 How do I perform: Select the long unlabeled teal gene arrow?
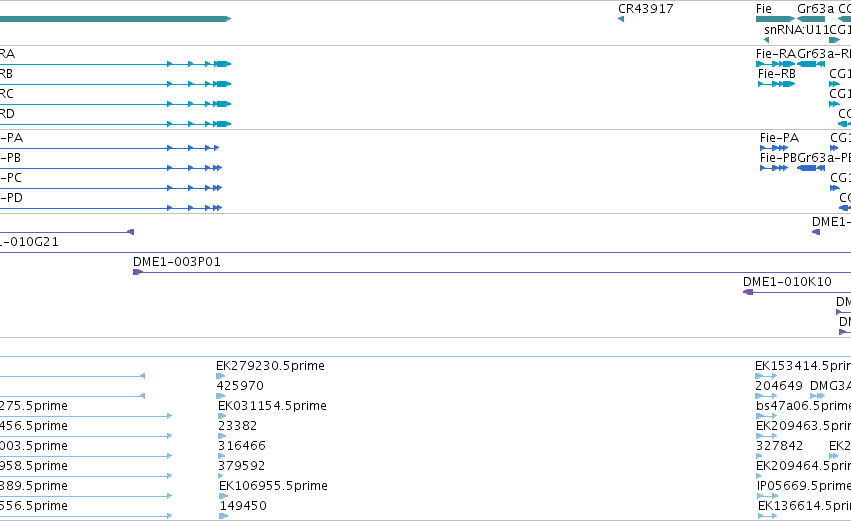(116, 19)
